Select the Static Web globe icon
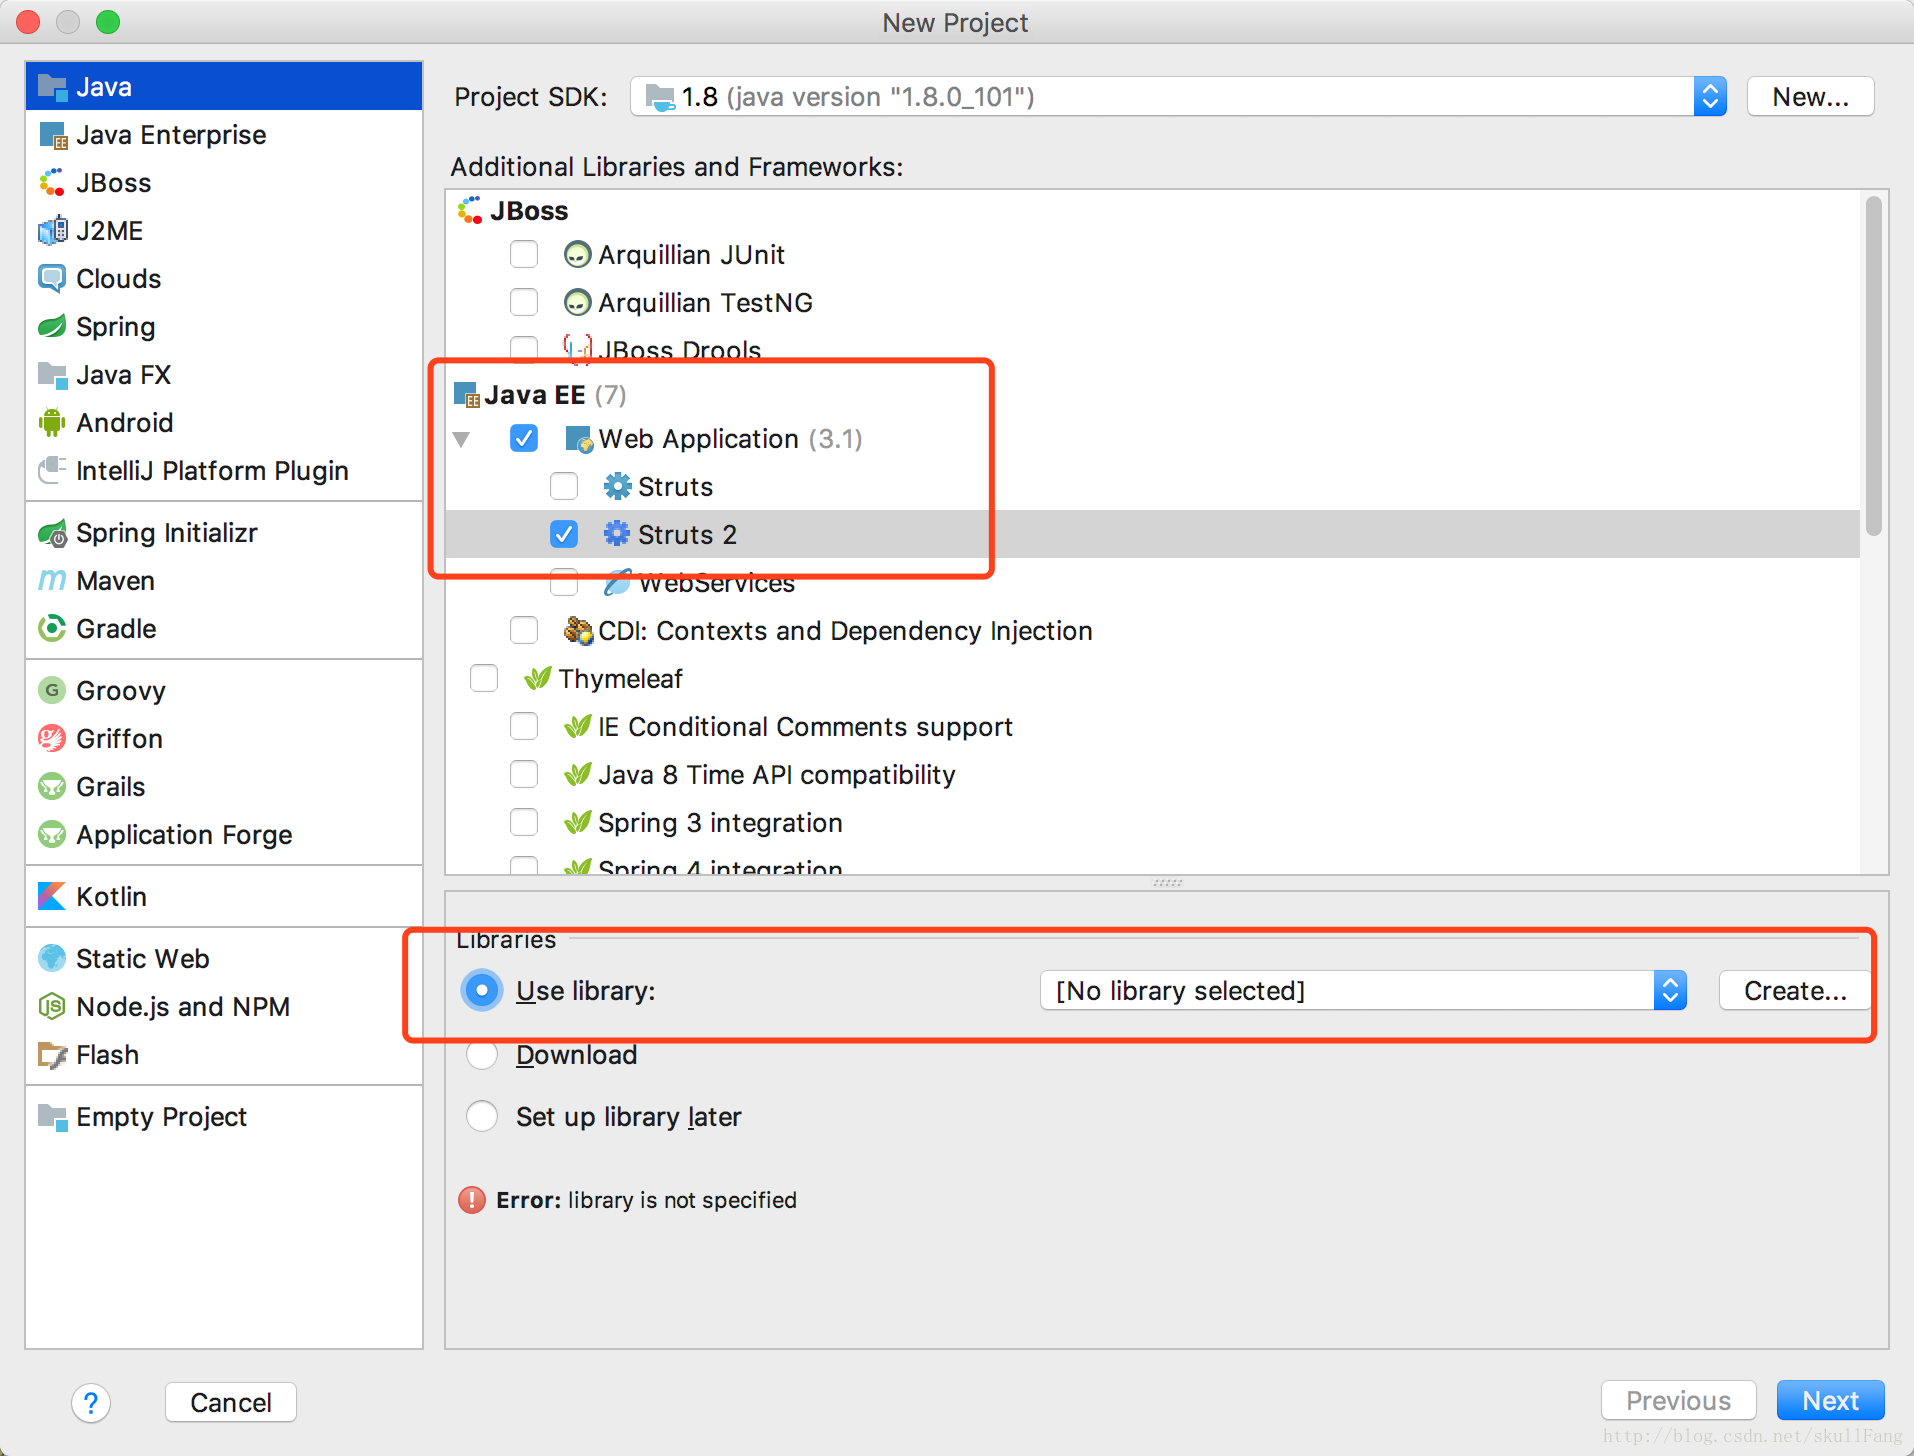This screenshot has width=1914, height=1456. click(x=52, y=959)
